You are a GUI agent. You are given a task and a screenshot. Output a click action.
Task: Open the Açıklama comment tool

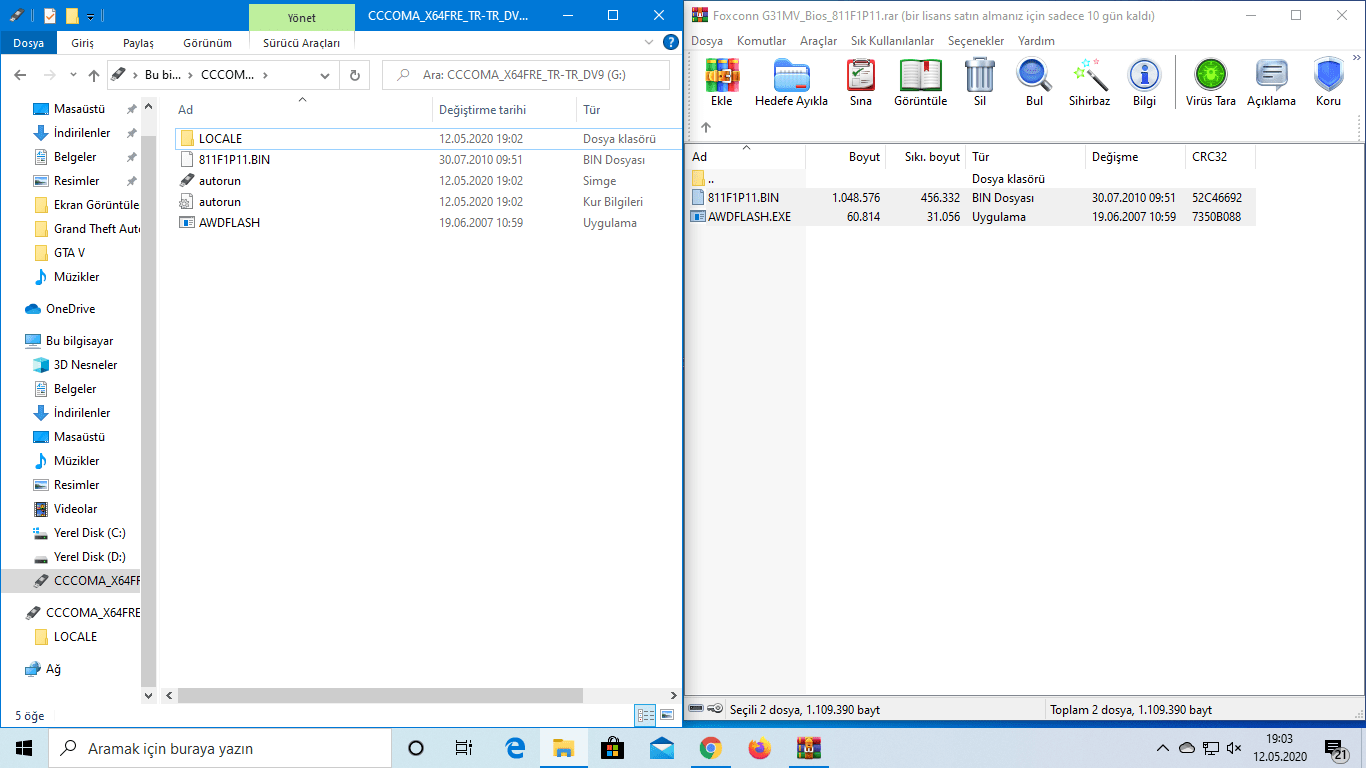[x=1271, y=82]
